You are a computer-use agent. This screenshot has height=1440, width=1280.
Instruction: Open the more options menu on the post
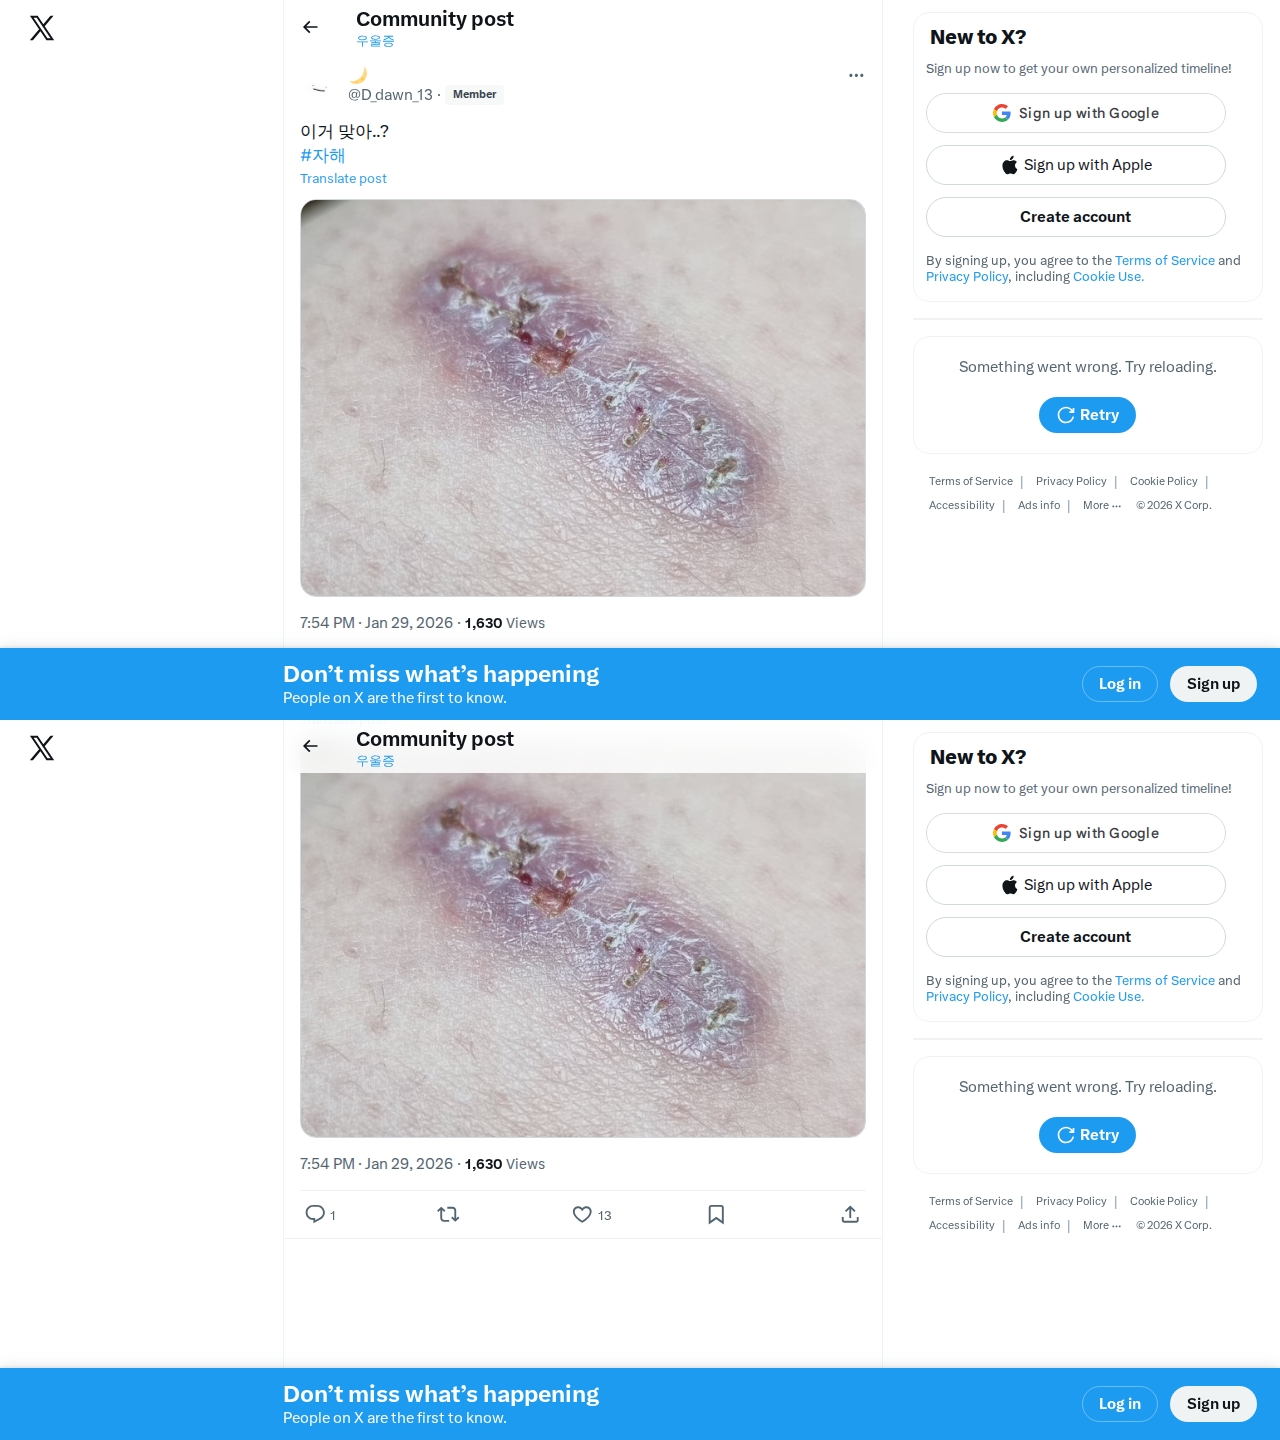click(x=855, y=75)
